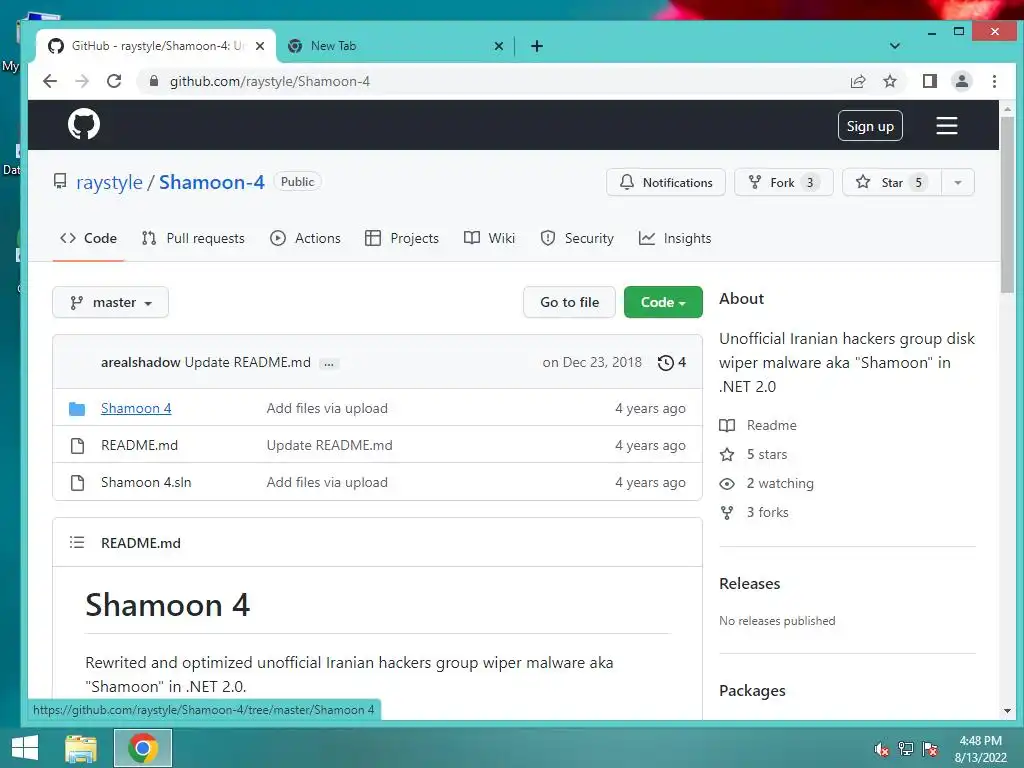Viewport: 1024px width, 768px height.
Task: Open Chrome three-dot menu
Action: click(994, 81)
